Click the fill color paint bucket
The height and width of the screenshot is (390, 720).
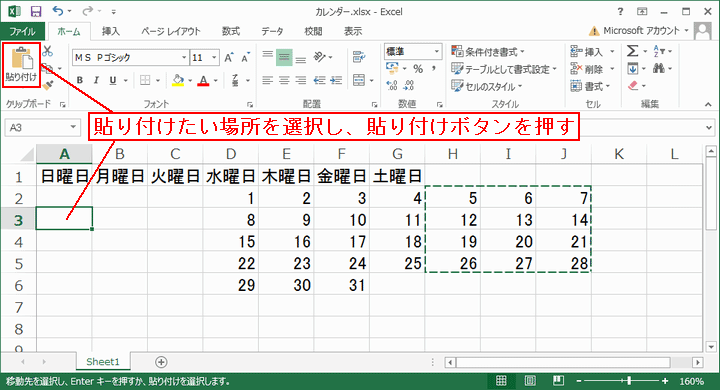click(178, 80)
